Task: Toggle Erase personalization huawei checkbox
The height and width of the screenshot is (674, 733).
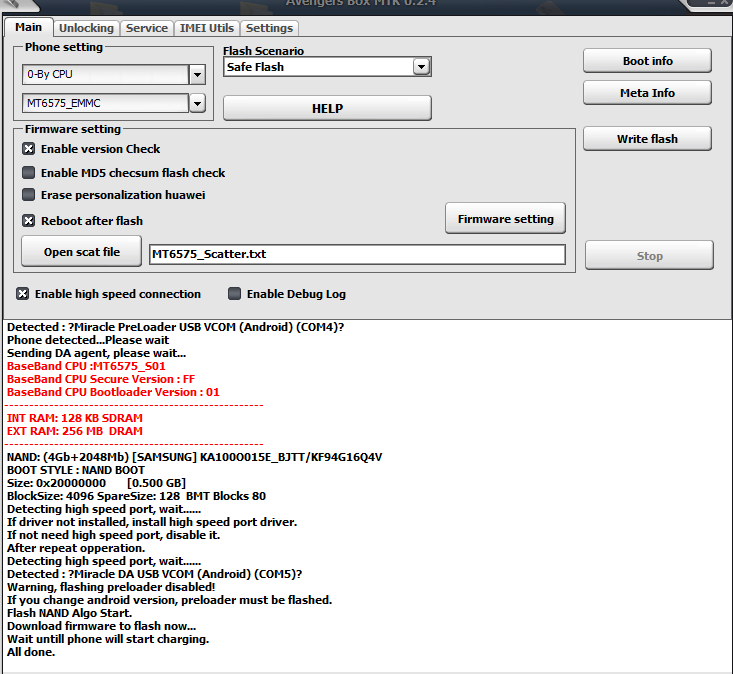Action: (29, 194)
